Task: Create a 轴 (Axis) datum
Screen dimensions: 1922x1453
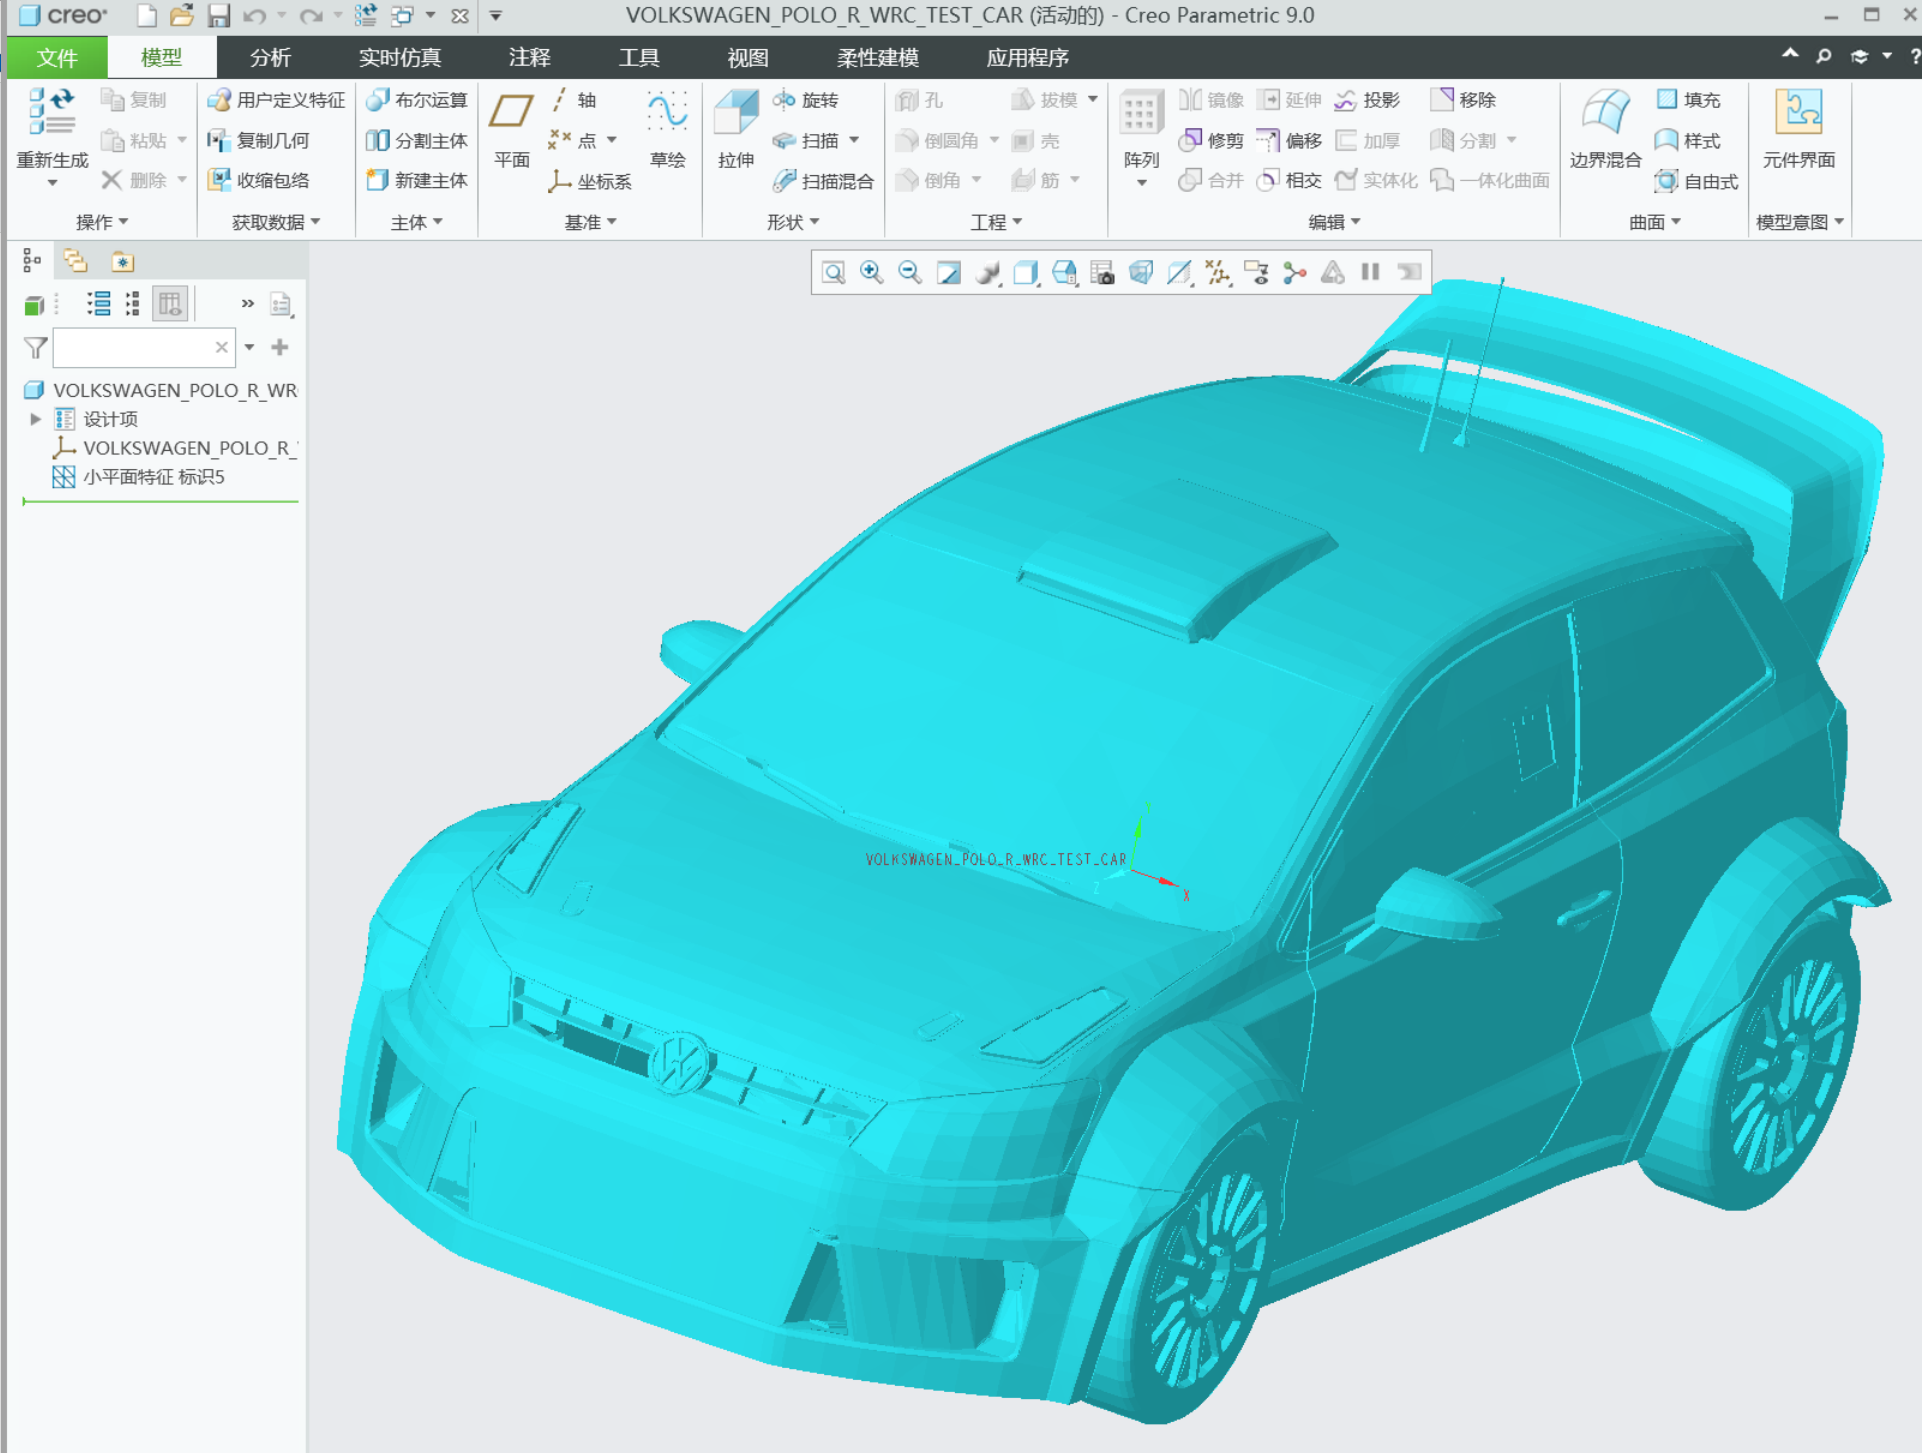Action: tap(573, 100)
